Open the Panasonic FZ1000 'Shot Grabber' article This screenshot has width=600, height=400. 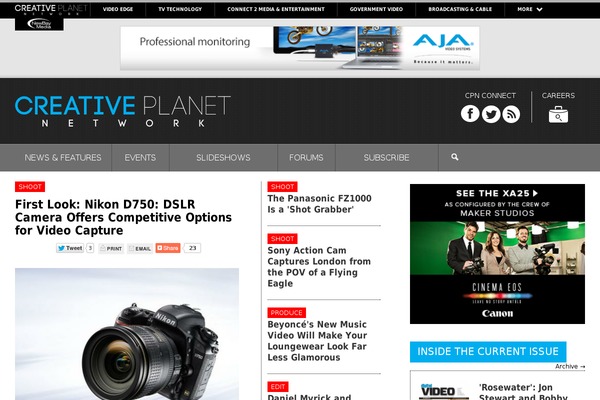[320, 204]
